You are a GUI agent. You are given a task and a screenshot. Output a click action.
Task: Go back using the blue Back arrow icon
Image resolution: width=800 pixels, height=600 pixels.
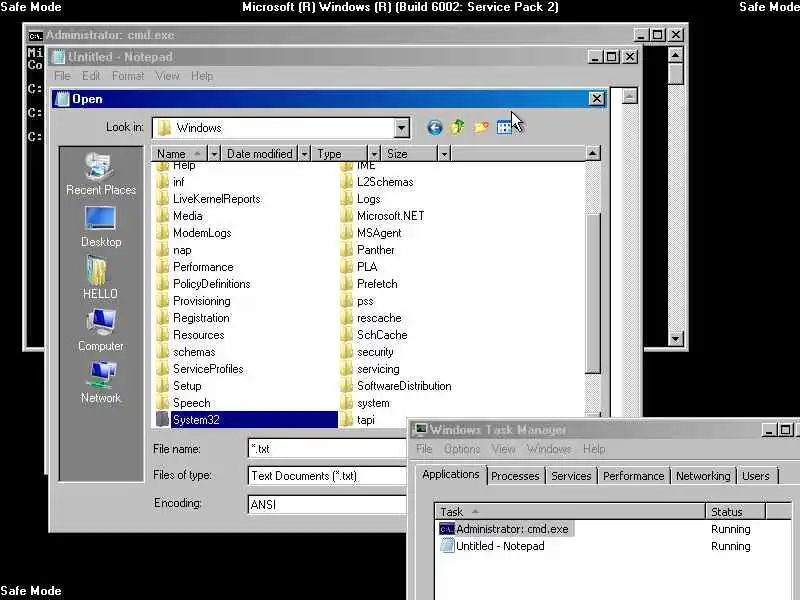434,127
